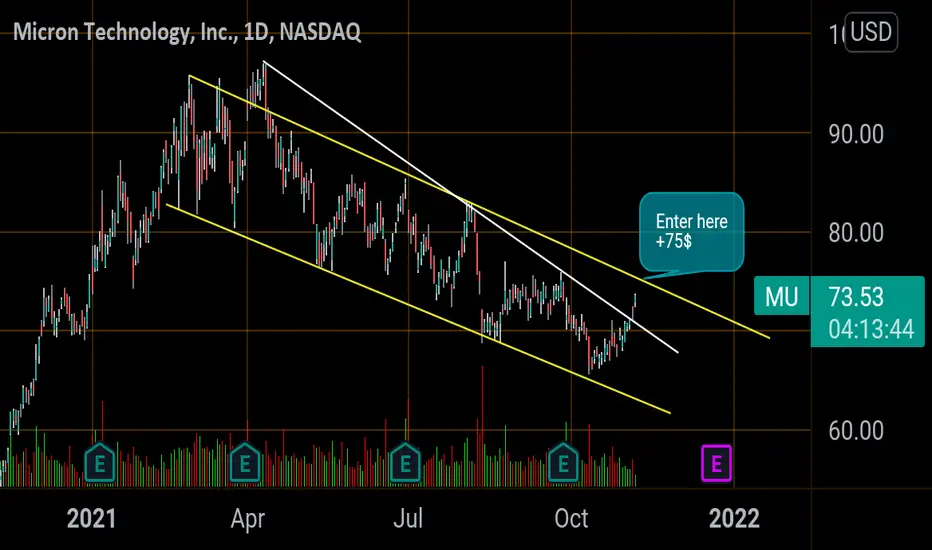
Task: Click the 73.53 current price tag
Action: click(856, 297)
